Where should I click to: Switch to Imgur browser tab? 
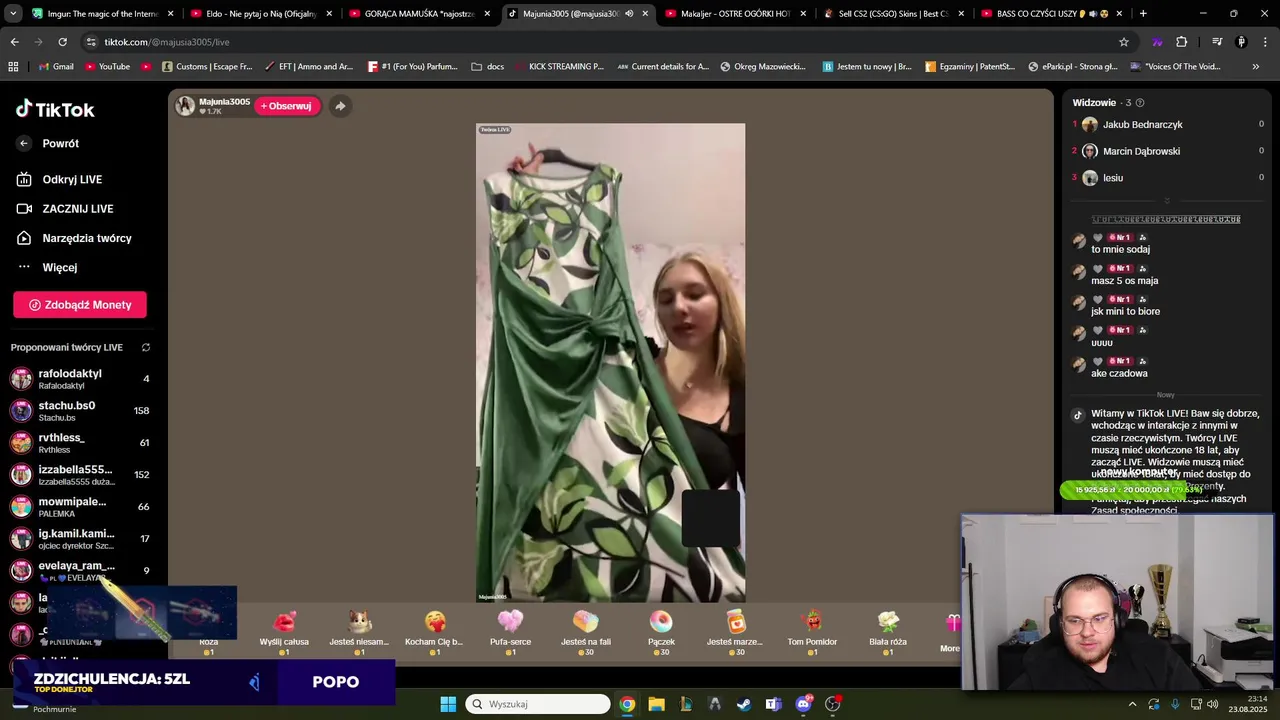click(103, 14)
